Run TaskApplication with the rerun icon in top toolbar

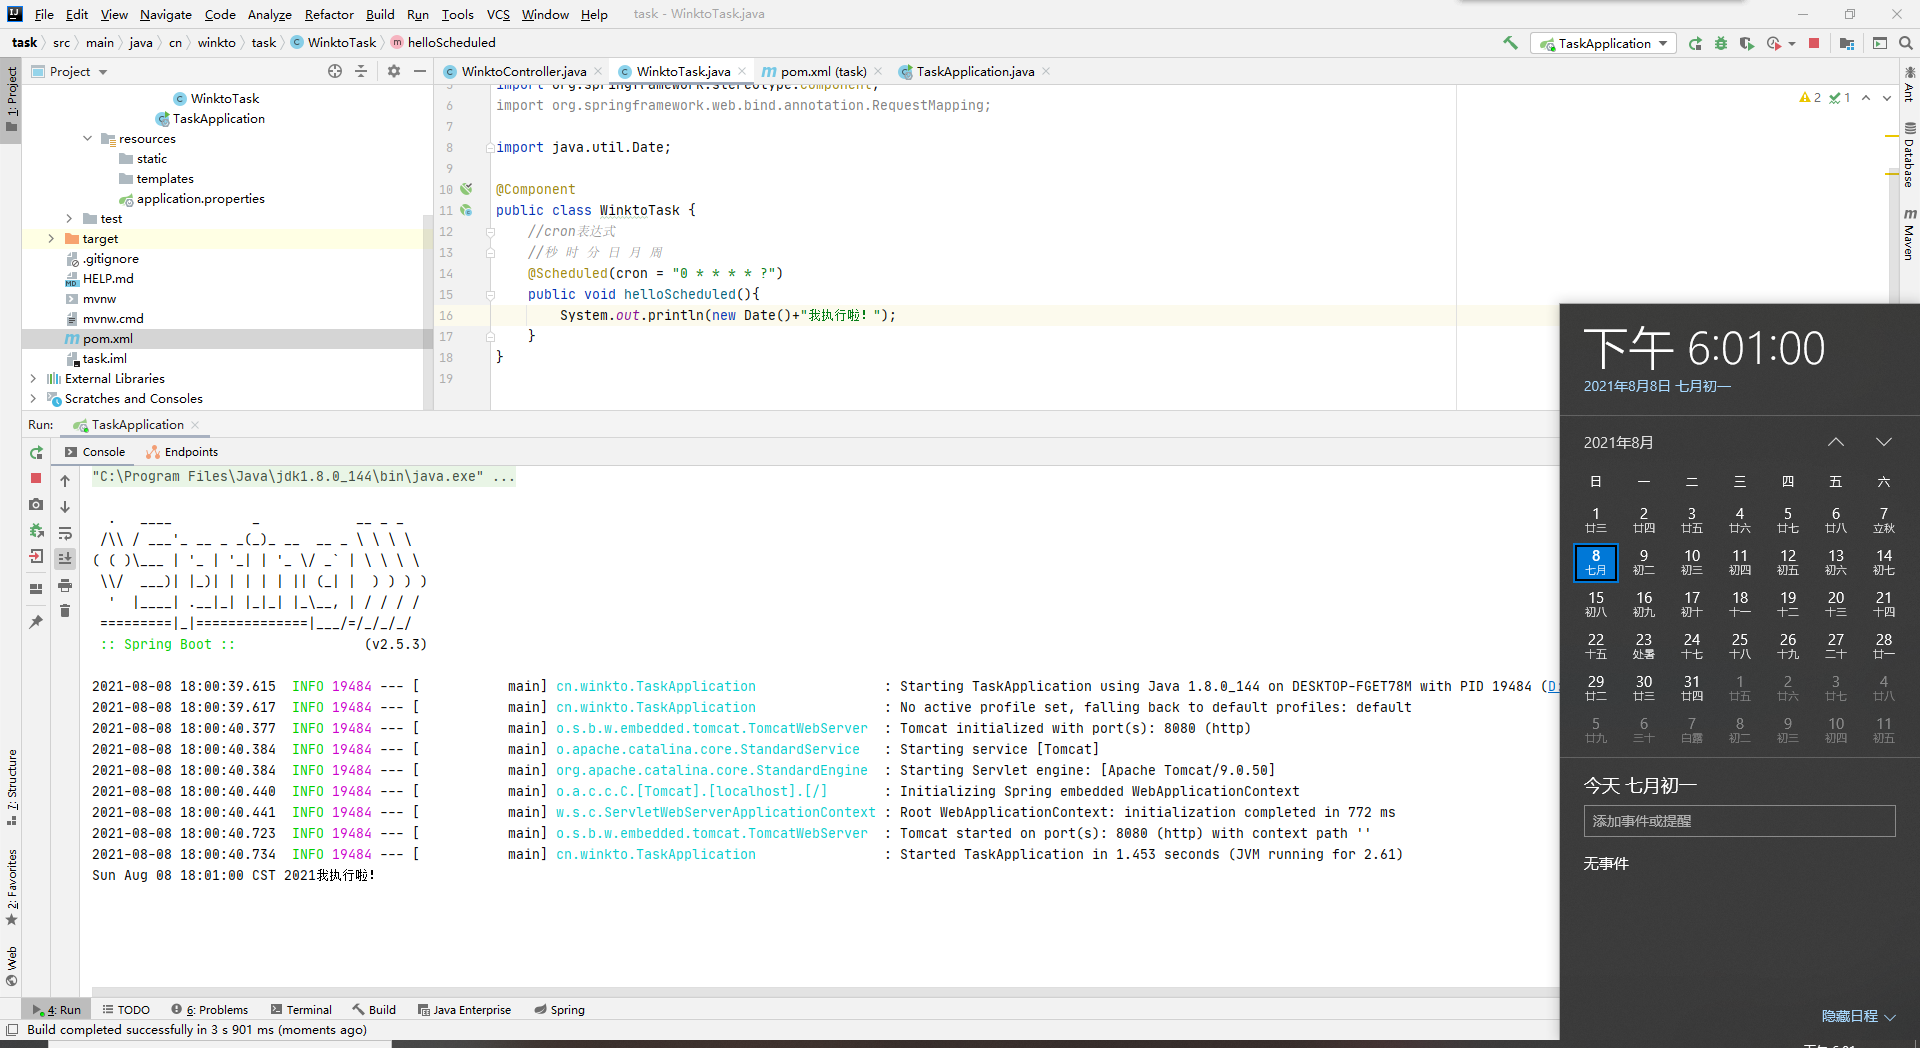(1695, 43)
